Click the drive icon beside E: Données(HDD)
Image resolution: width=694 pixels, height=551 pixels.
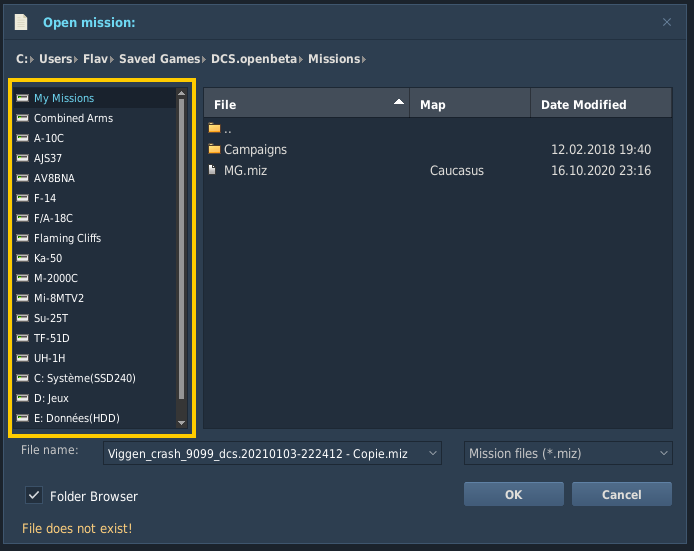tap(23, 418)
